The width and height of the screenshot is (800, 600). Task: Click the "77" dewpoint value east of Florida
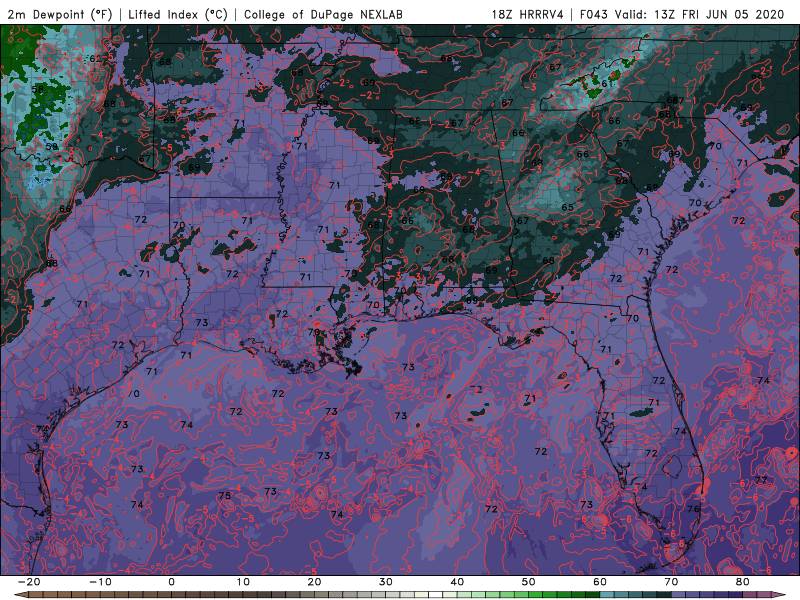(761, 480)
